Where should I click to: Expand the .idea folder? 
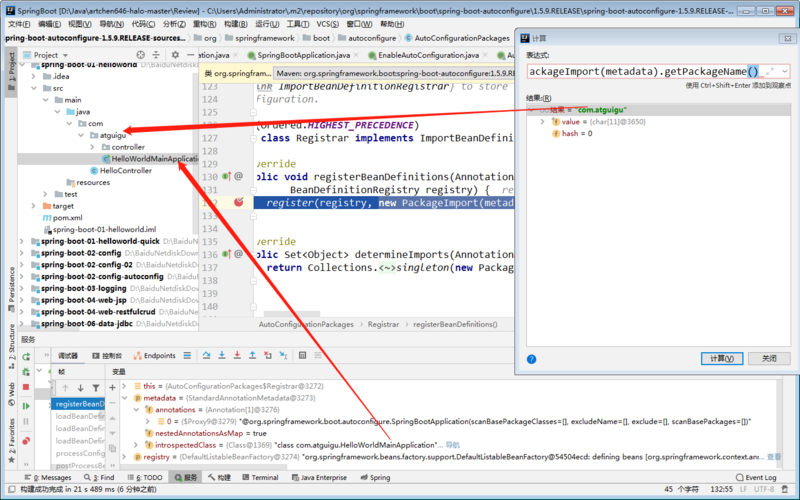pos(34,76)
